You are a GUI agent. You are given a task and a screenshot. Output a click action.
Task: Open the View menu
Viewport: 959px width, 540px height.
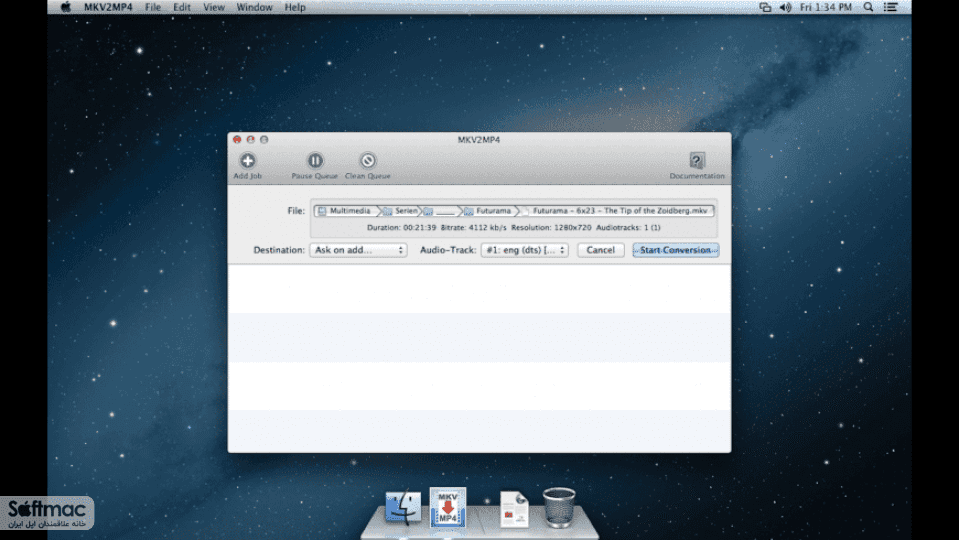click(214, 7)
